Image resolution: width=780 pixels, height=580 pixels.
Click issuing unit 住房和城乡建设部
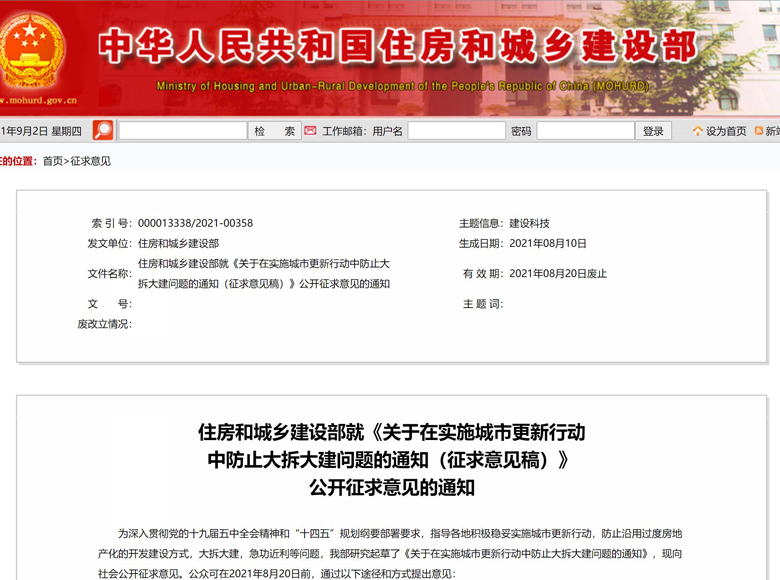178,243
